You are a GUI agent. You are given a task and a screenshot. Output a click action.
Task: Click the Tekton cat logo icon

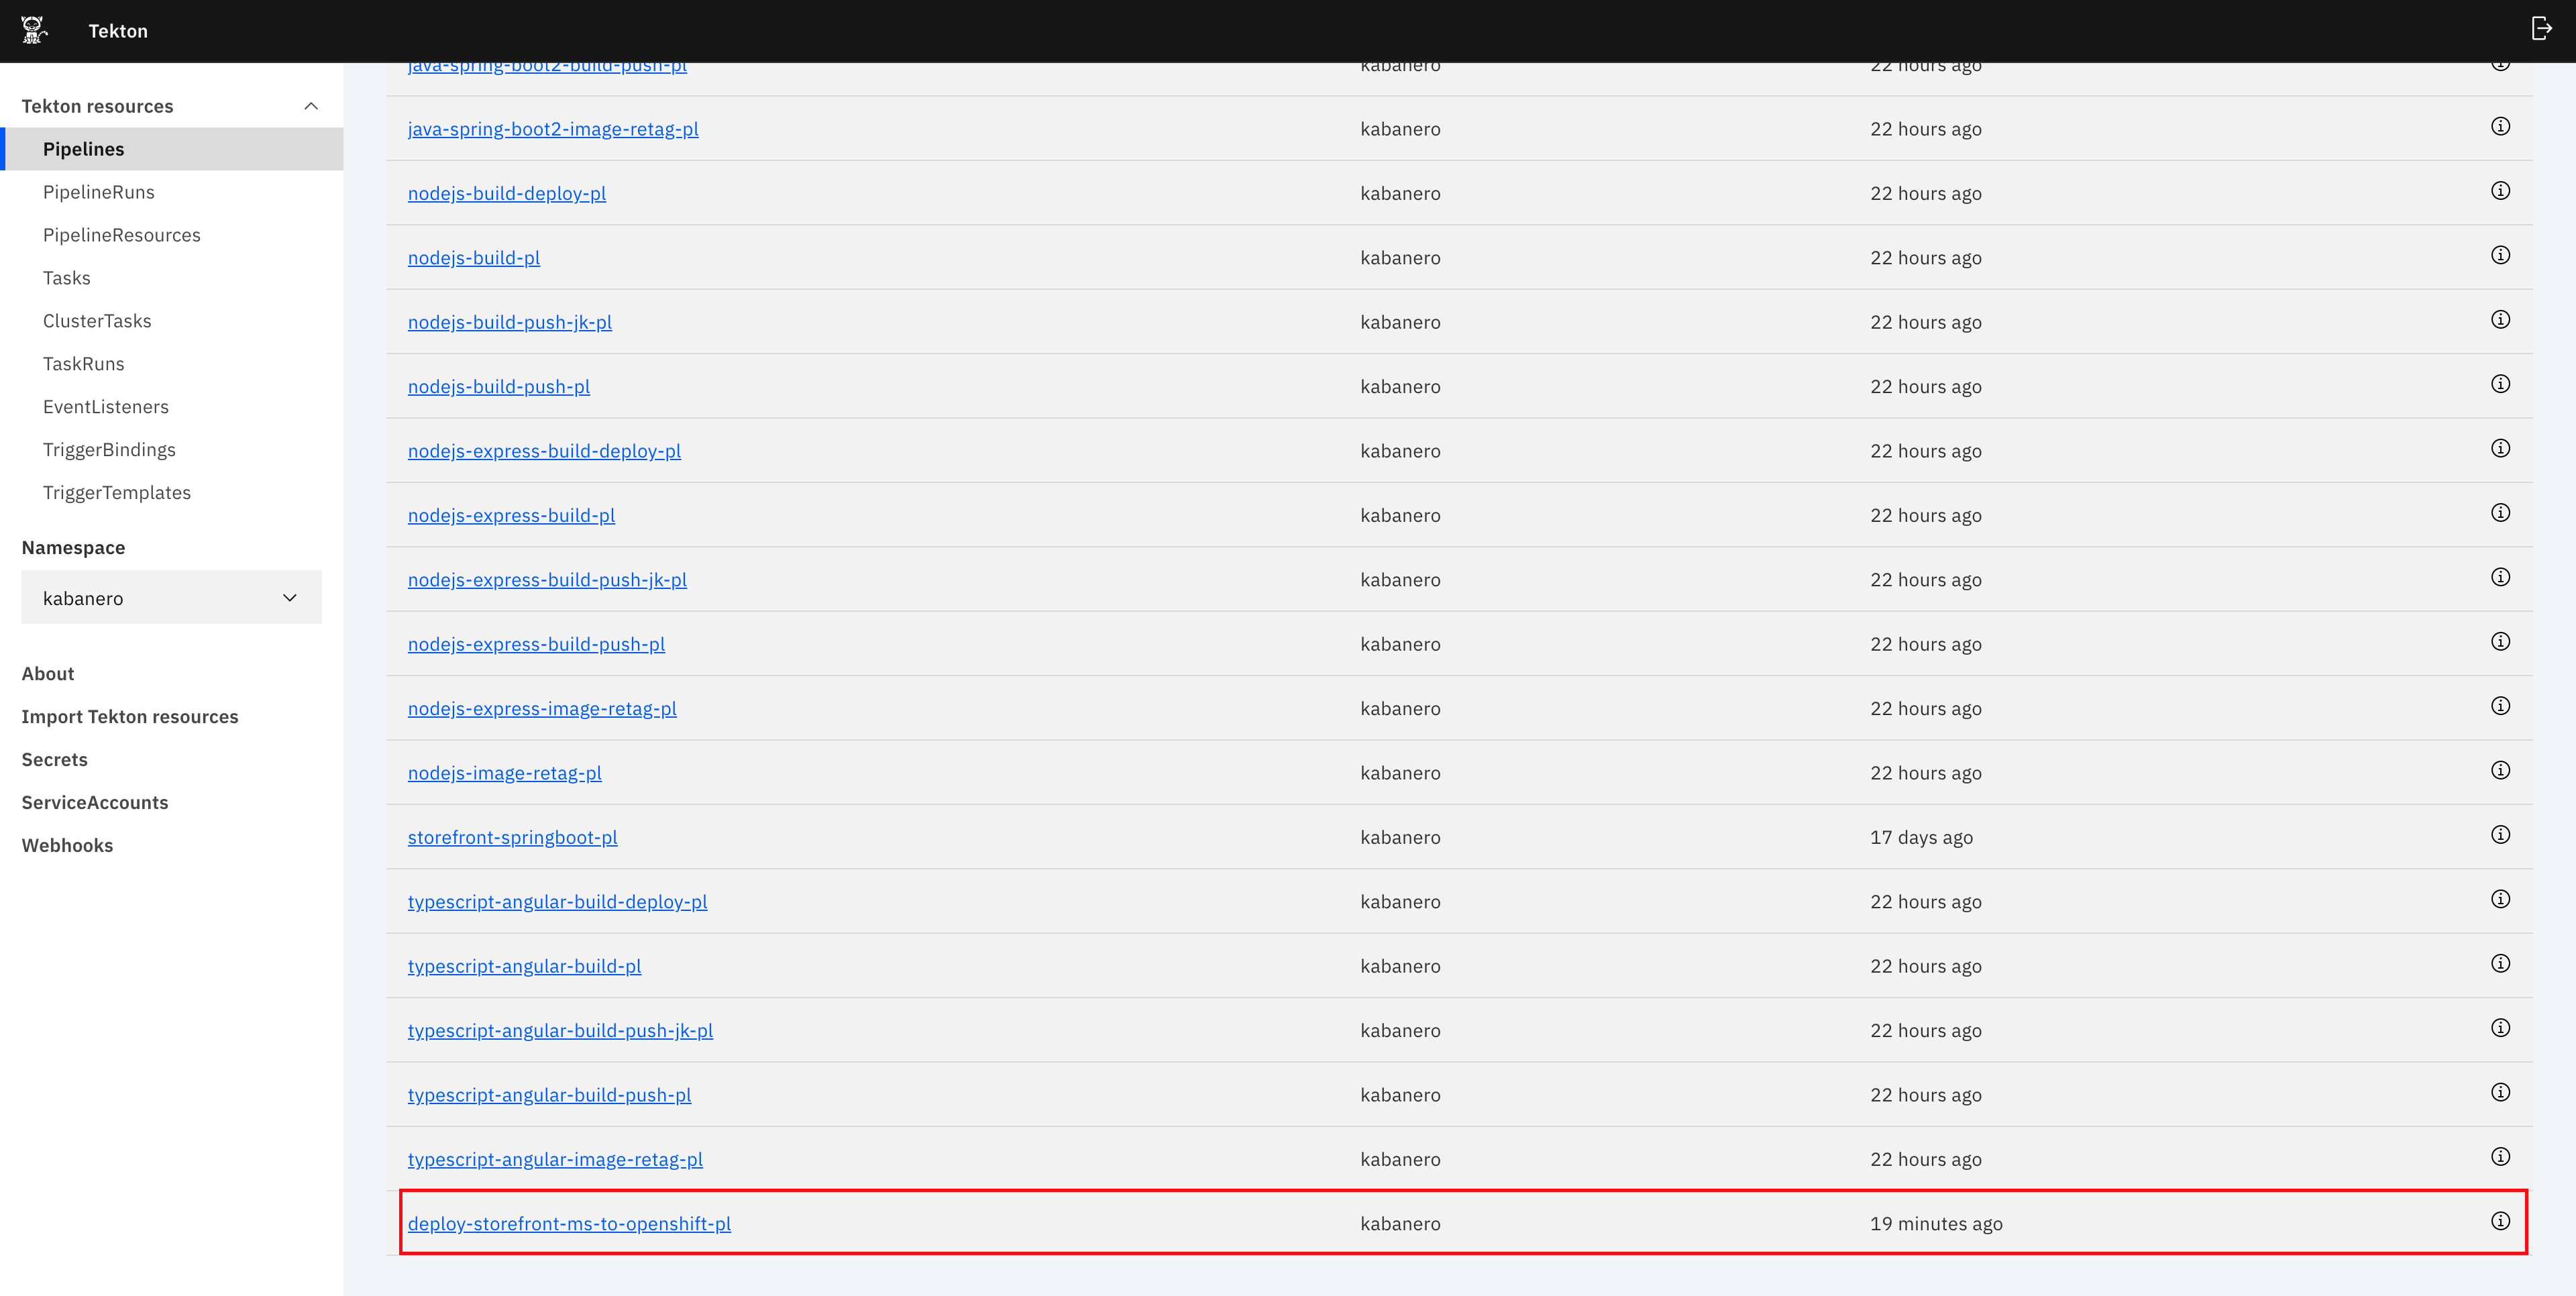pyautogui.click(x=34, y=30)
